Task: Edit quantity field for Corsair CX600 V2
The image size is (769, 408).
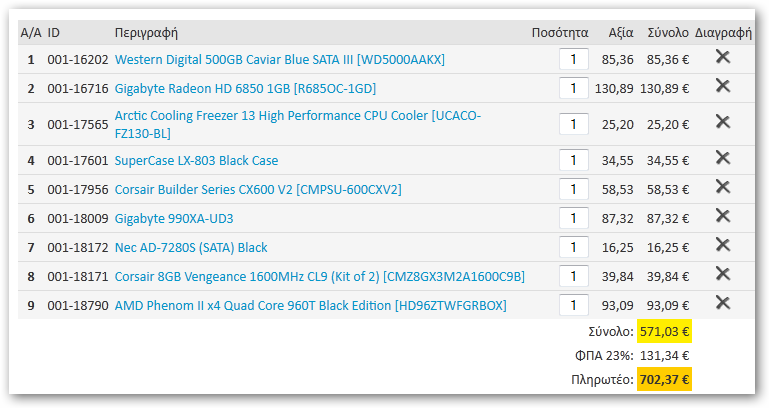Action: coord(573,189)
